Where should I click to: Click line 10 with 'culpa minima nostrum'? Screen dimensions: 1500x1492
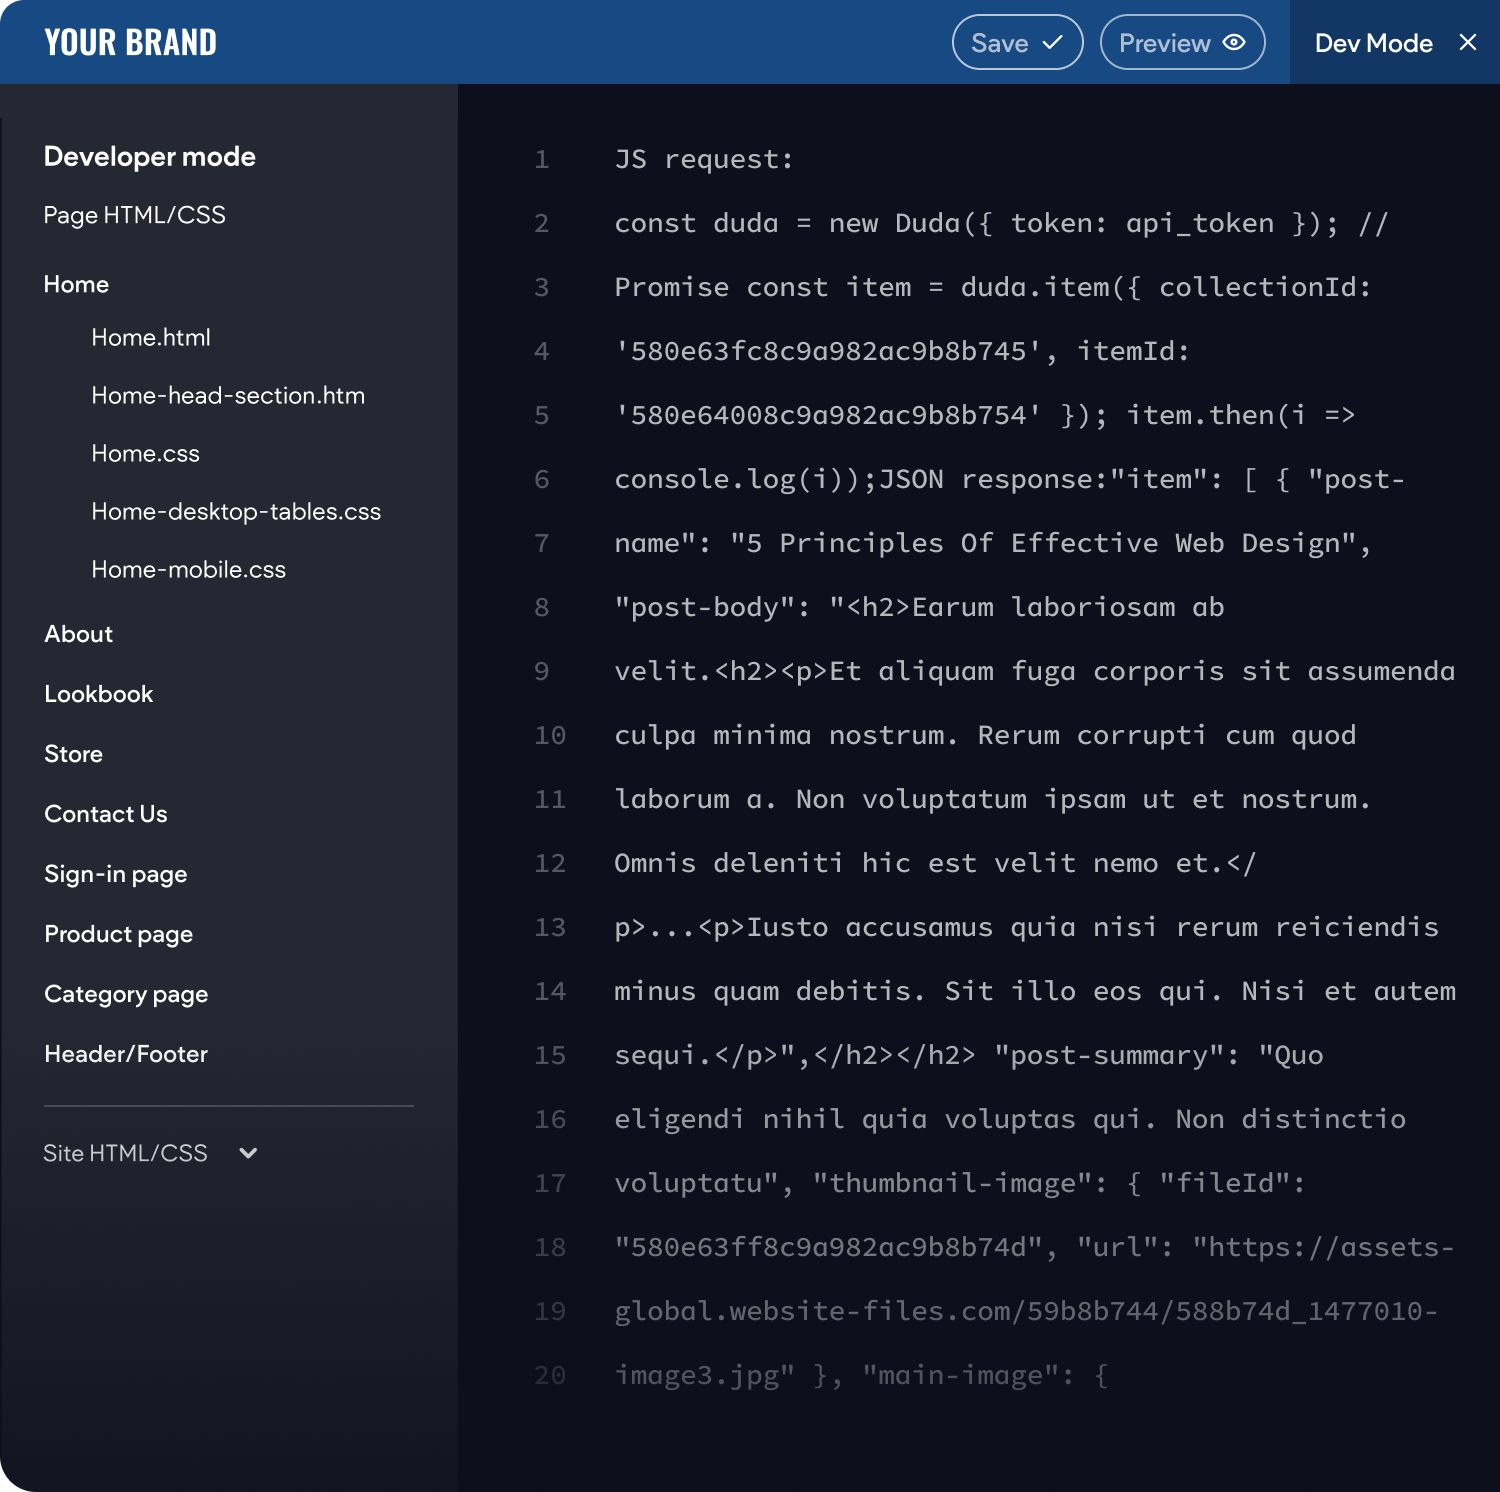point(985,735)
